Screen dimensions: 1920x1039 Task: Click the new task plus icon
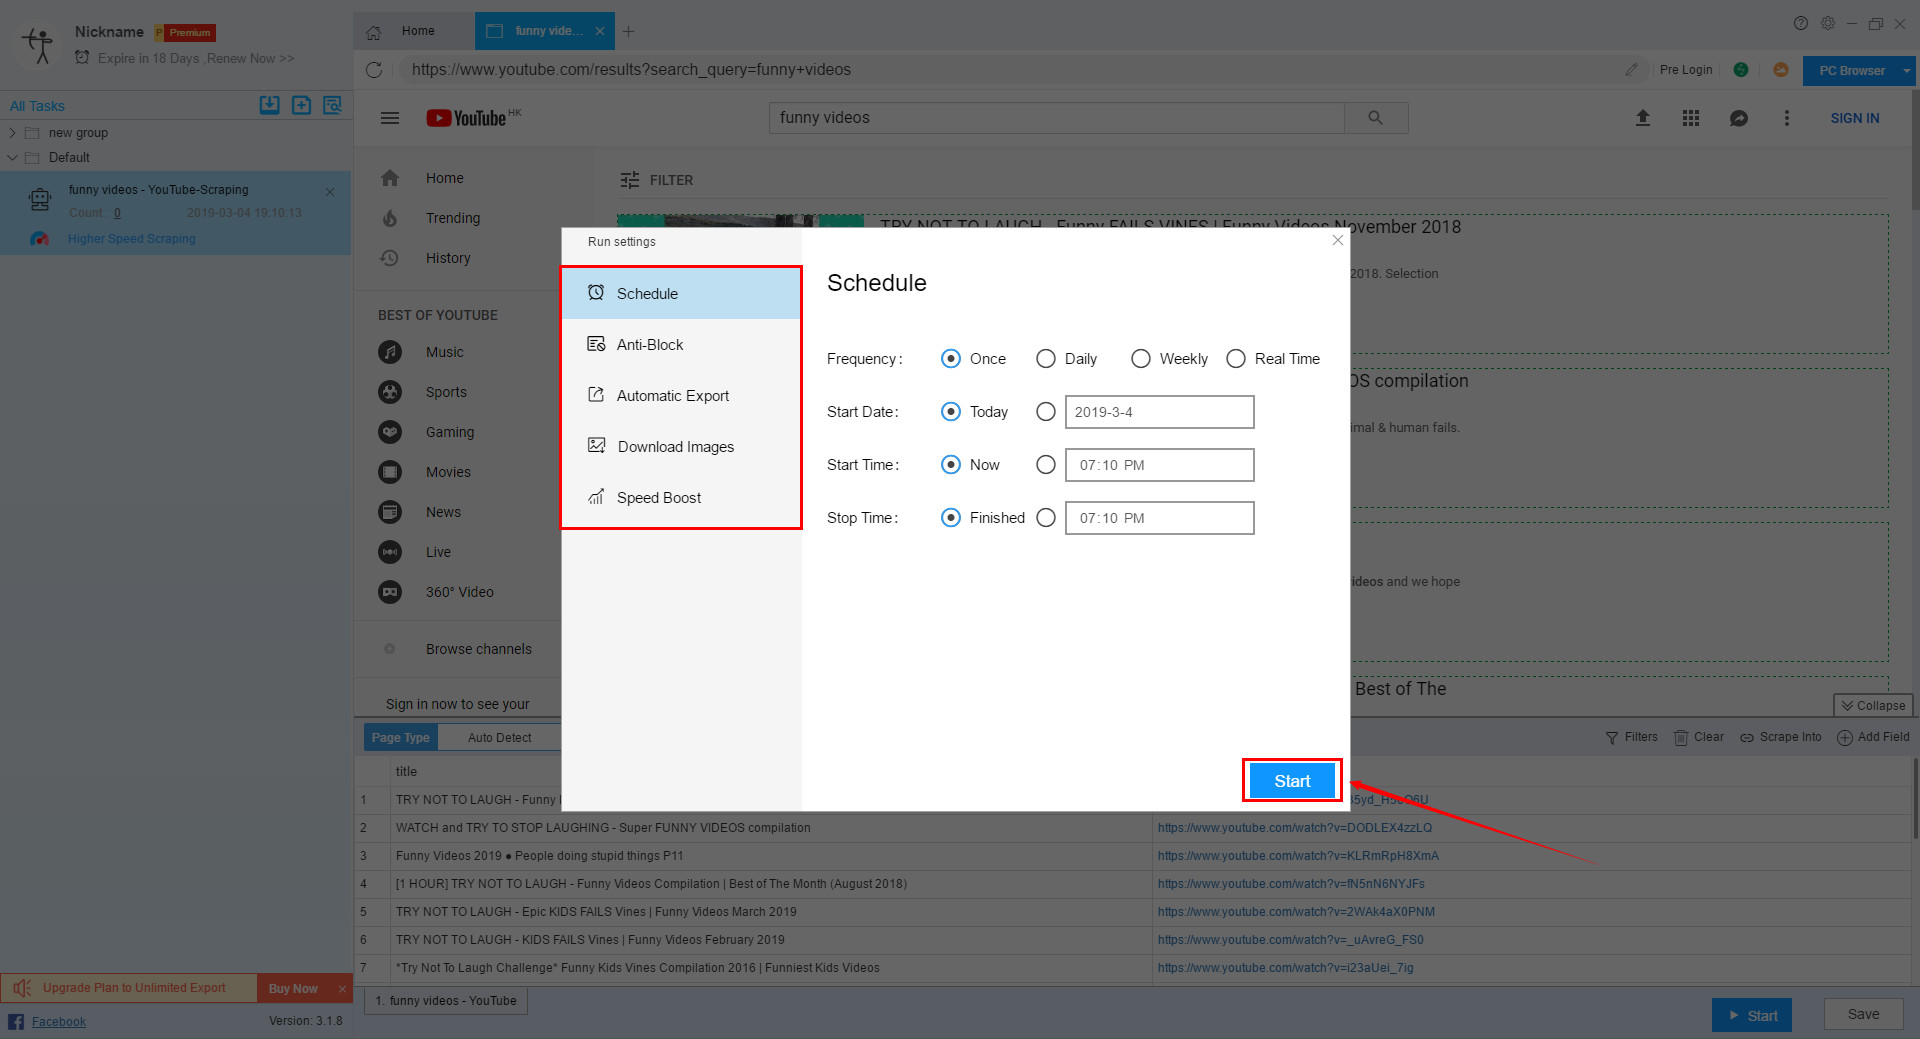[x=301, y=105]
